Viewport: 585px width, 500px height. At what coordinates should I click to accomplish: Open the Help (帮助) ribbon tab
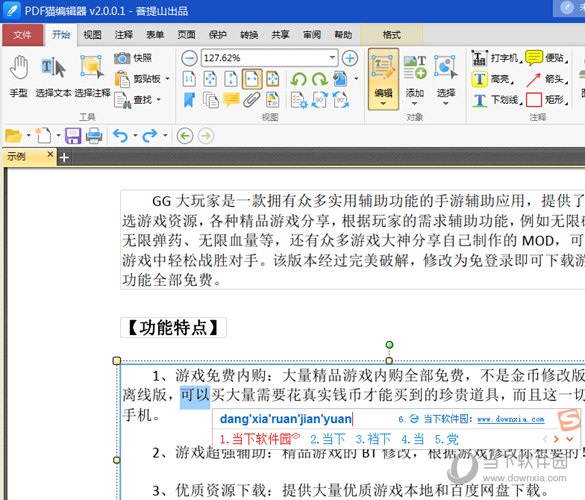(x=343, y=35)
